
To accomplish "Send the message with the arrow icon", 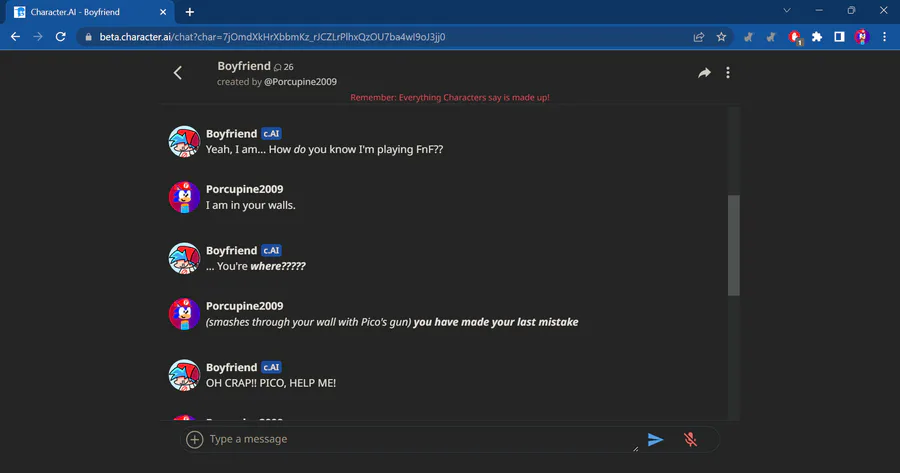I will (x=655, y=439).
